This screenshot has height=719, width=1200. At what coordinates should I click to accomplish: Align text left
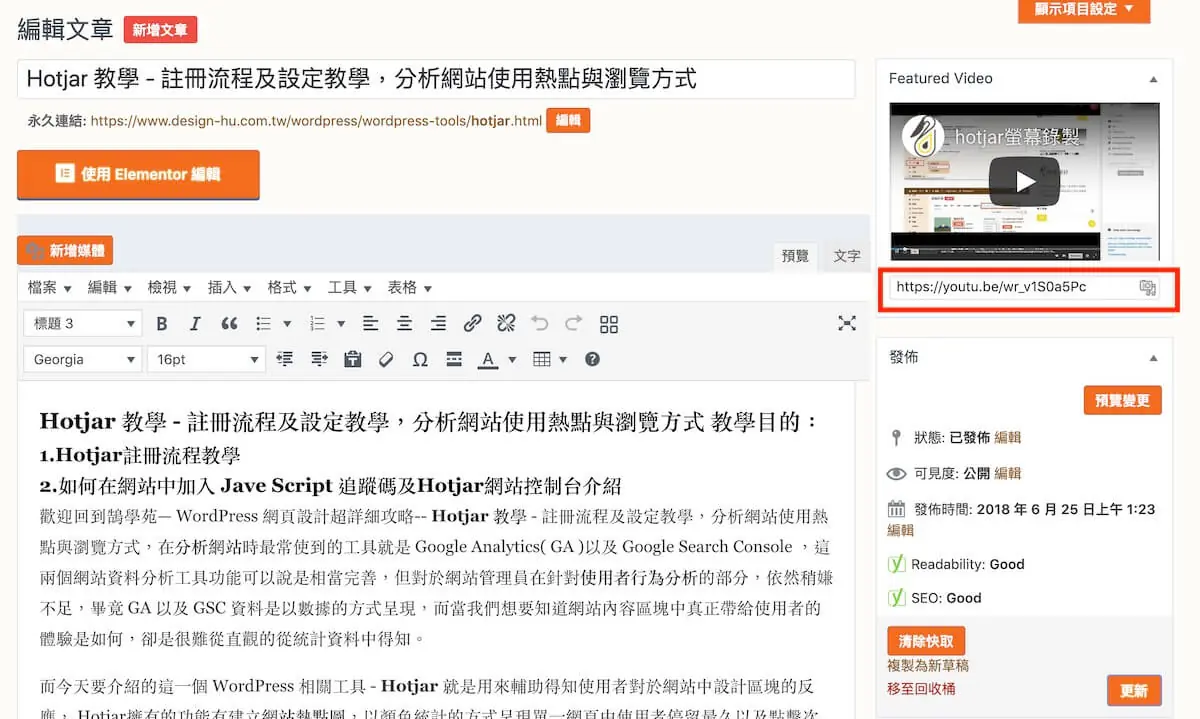click(370, 323)
